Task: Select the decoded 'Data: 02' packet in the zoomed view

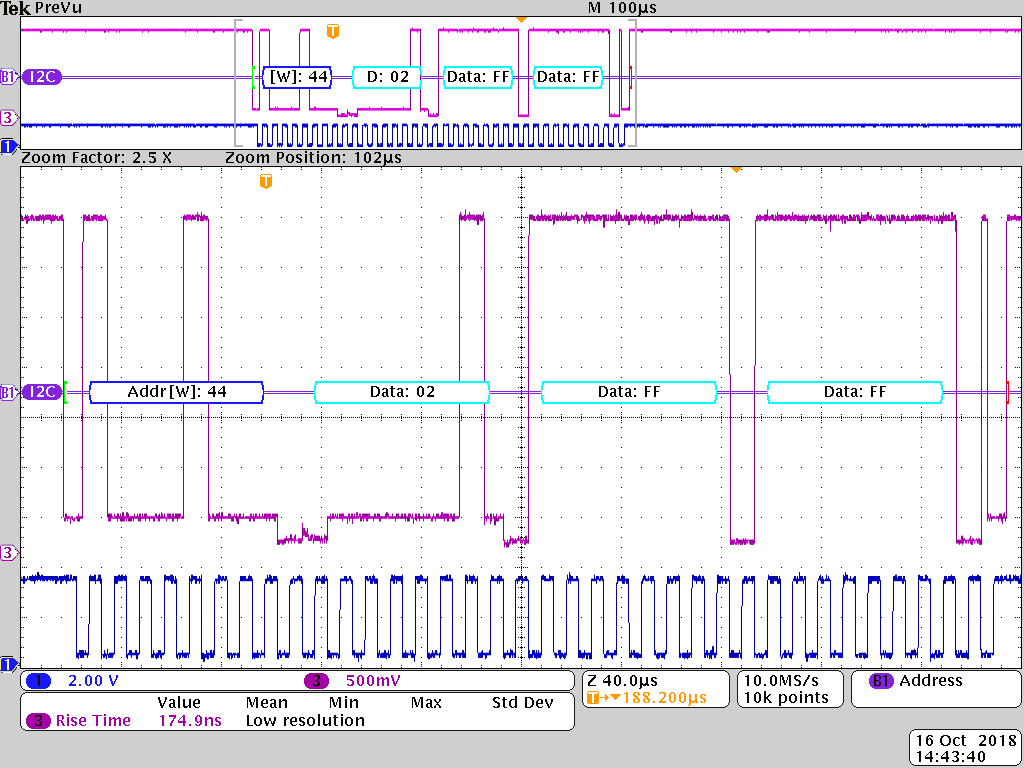Action: [x=402, y=392]
